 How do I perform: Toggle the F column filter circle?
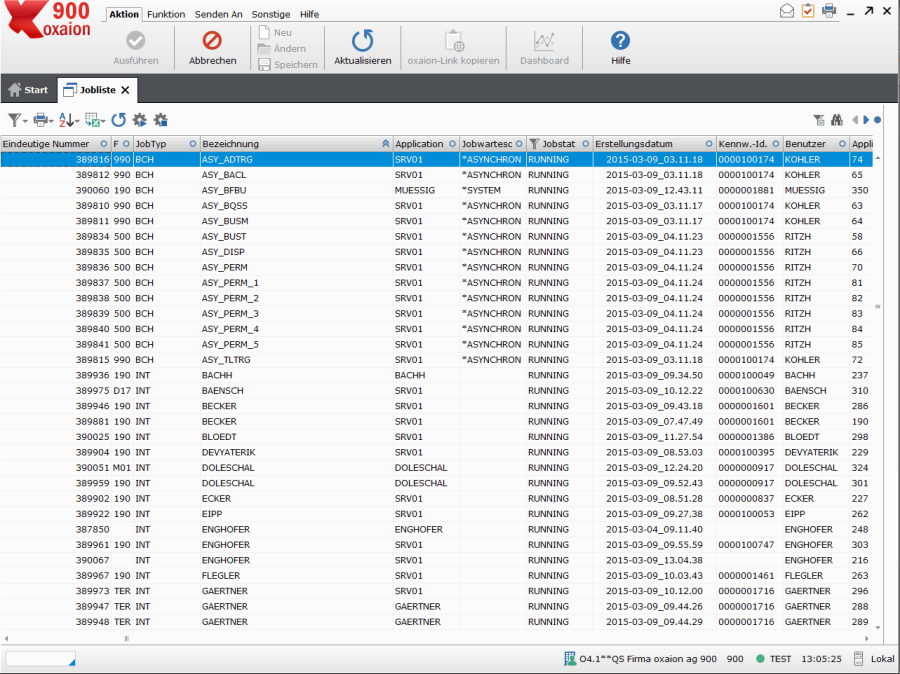[x=126, y=144]
